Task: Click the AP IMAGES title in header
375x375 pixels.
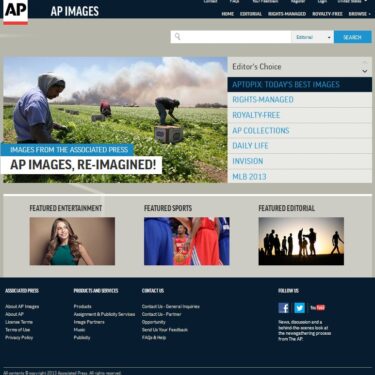Action: 75,11
